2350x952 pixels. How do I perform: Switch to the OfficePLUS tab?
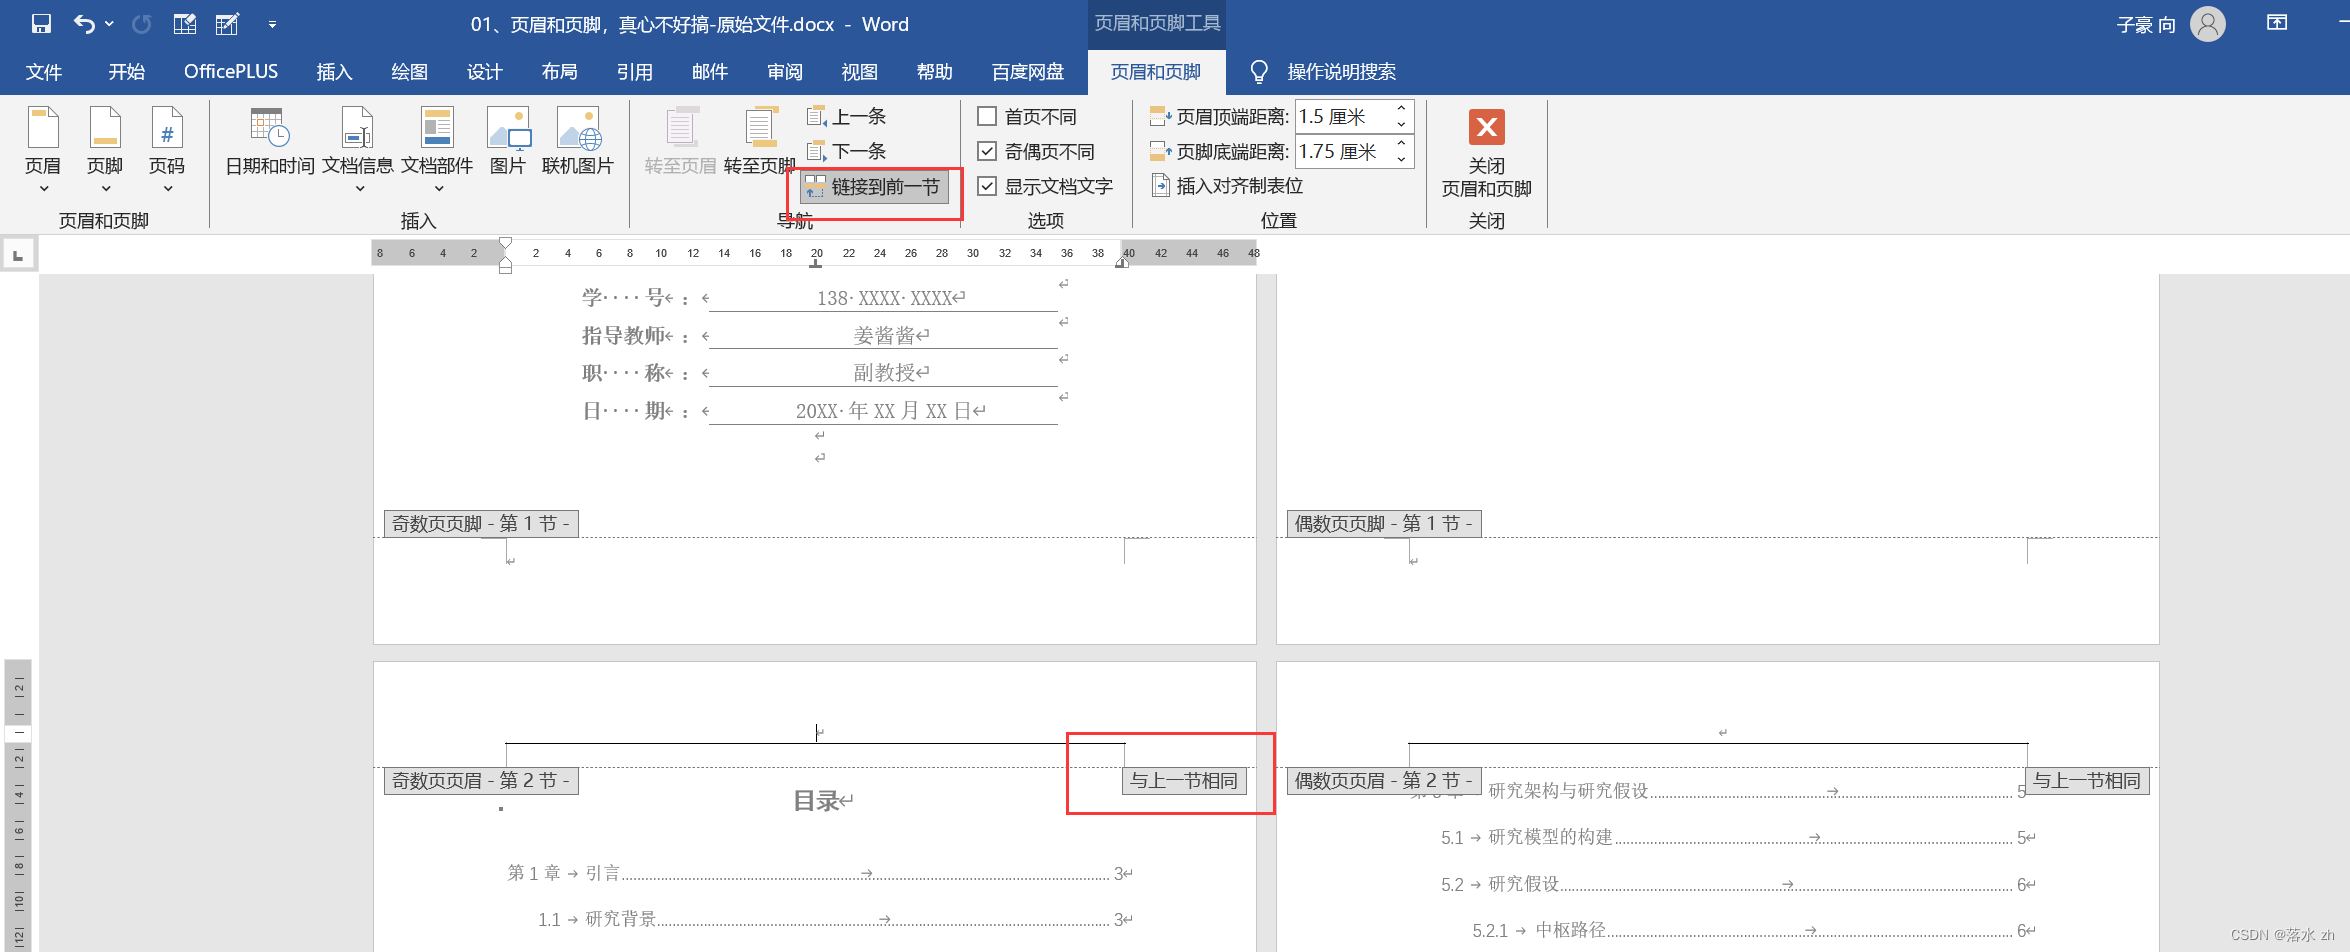(231, 72)
